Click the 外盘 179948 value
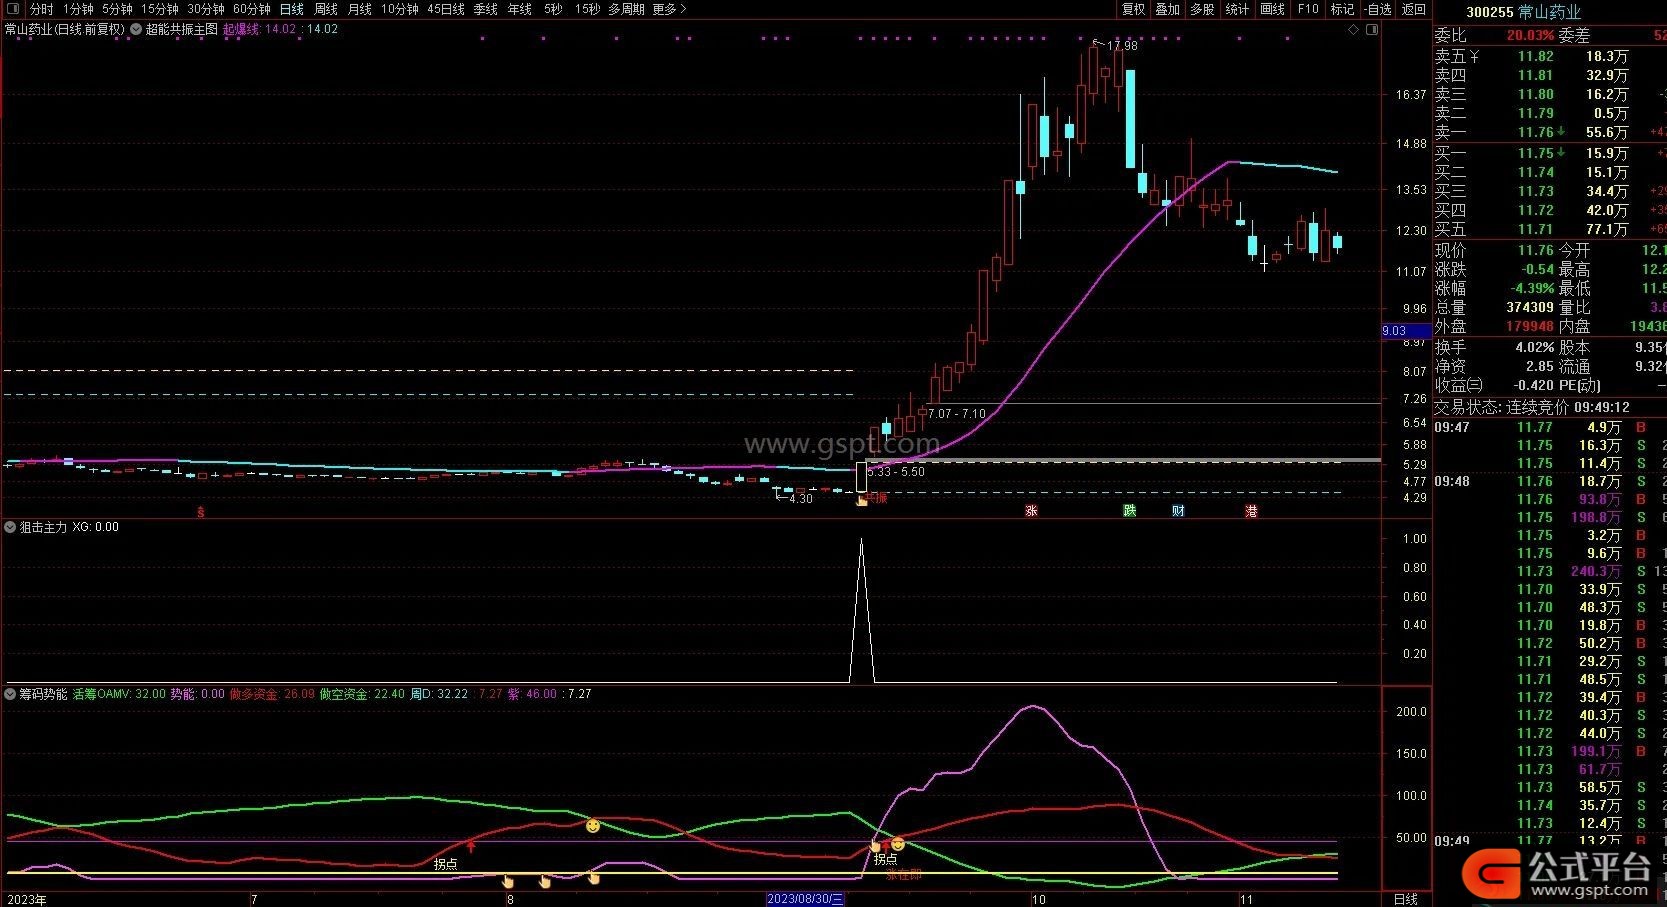1667x907 pixels. pyautogui.click(x=1530, y=327)
